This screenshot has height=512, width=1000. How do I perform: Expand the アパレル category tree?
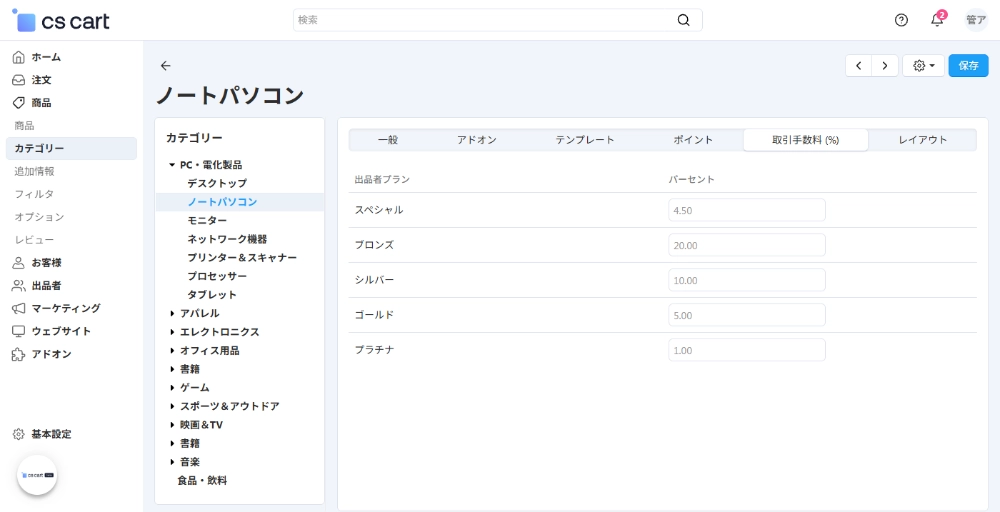[172, 314]
